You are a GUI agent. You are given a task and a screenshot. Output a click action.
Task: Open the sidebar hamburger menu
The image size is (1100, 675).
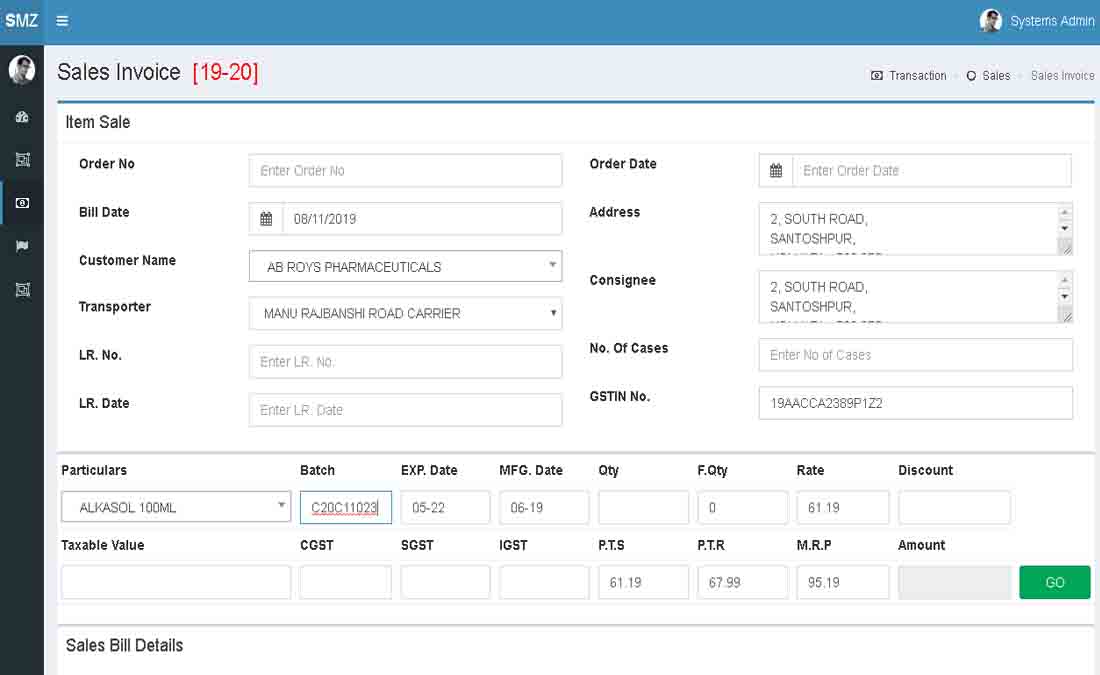click(x=62, y=20)
